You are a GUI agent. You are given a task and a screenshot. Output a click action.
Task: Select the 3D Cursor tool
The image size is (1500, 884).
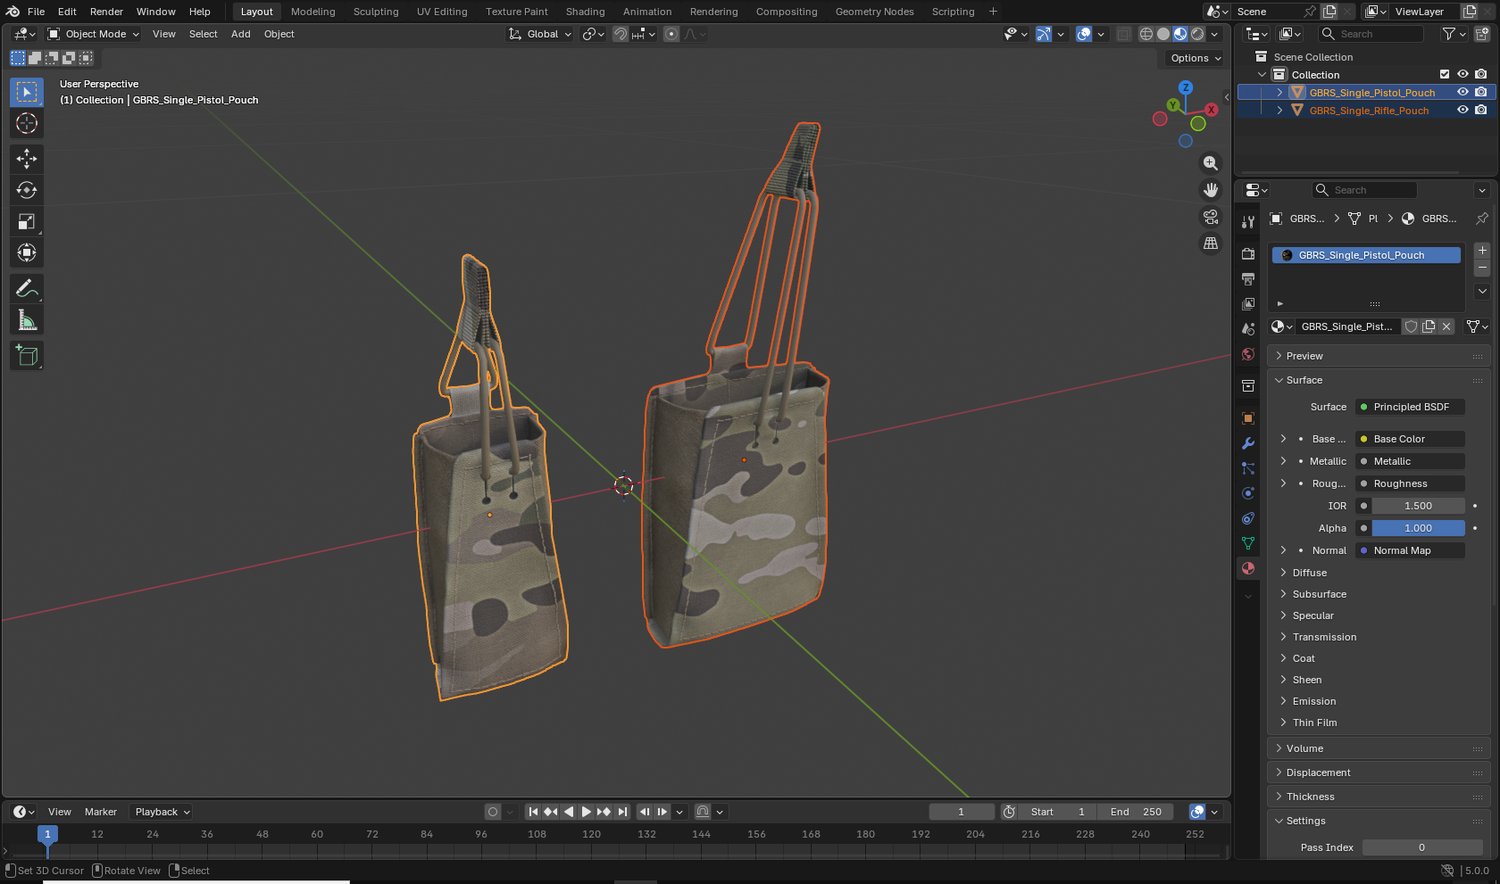coord(27,123)
